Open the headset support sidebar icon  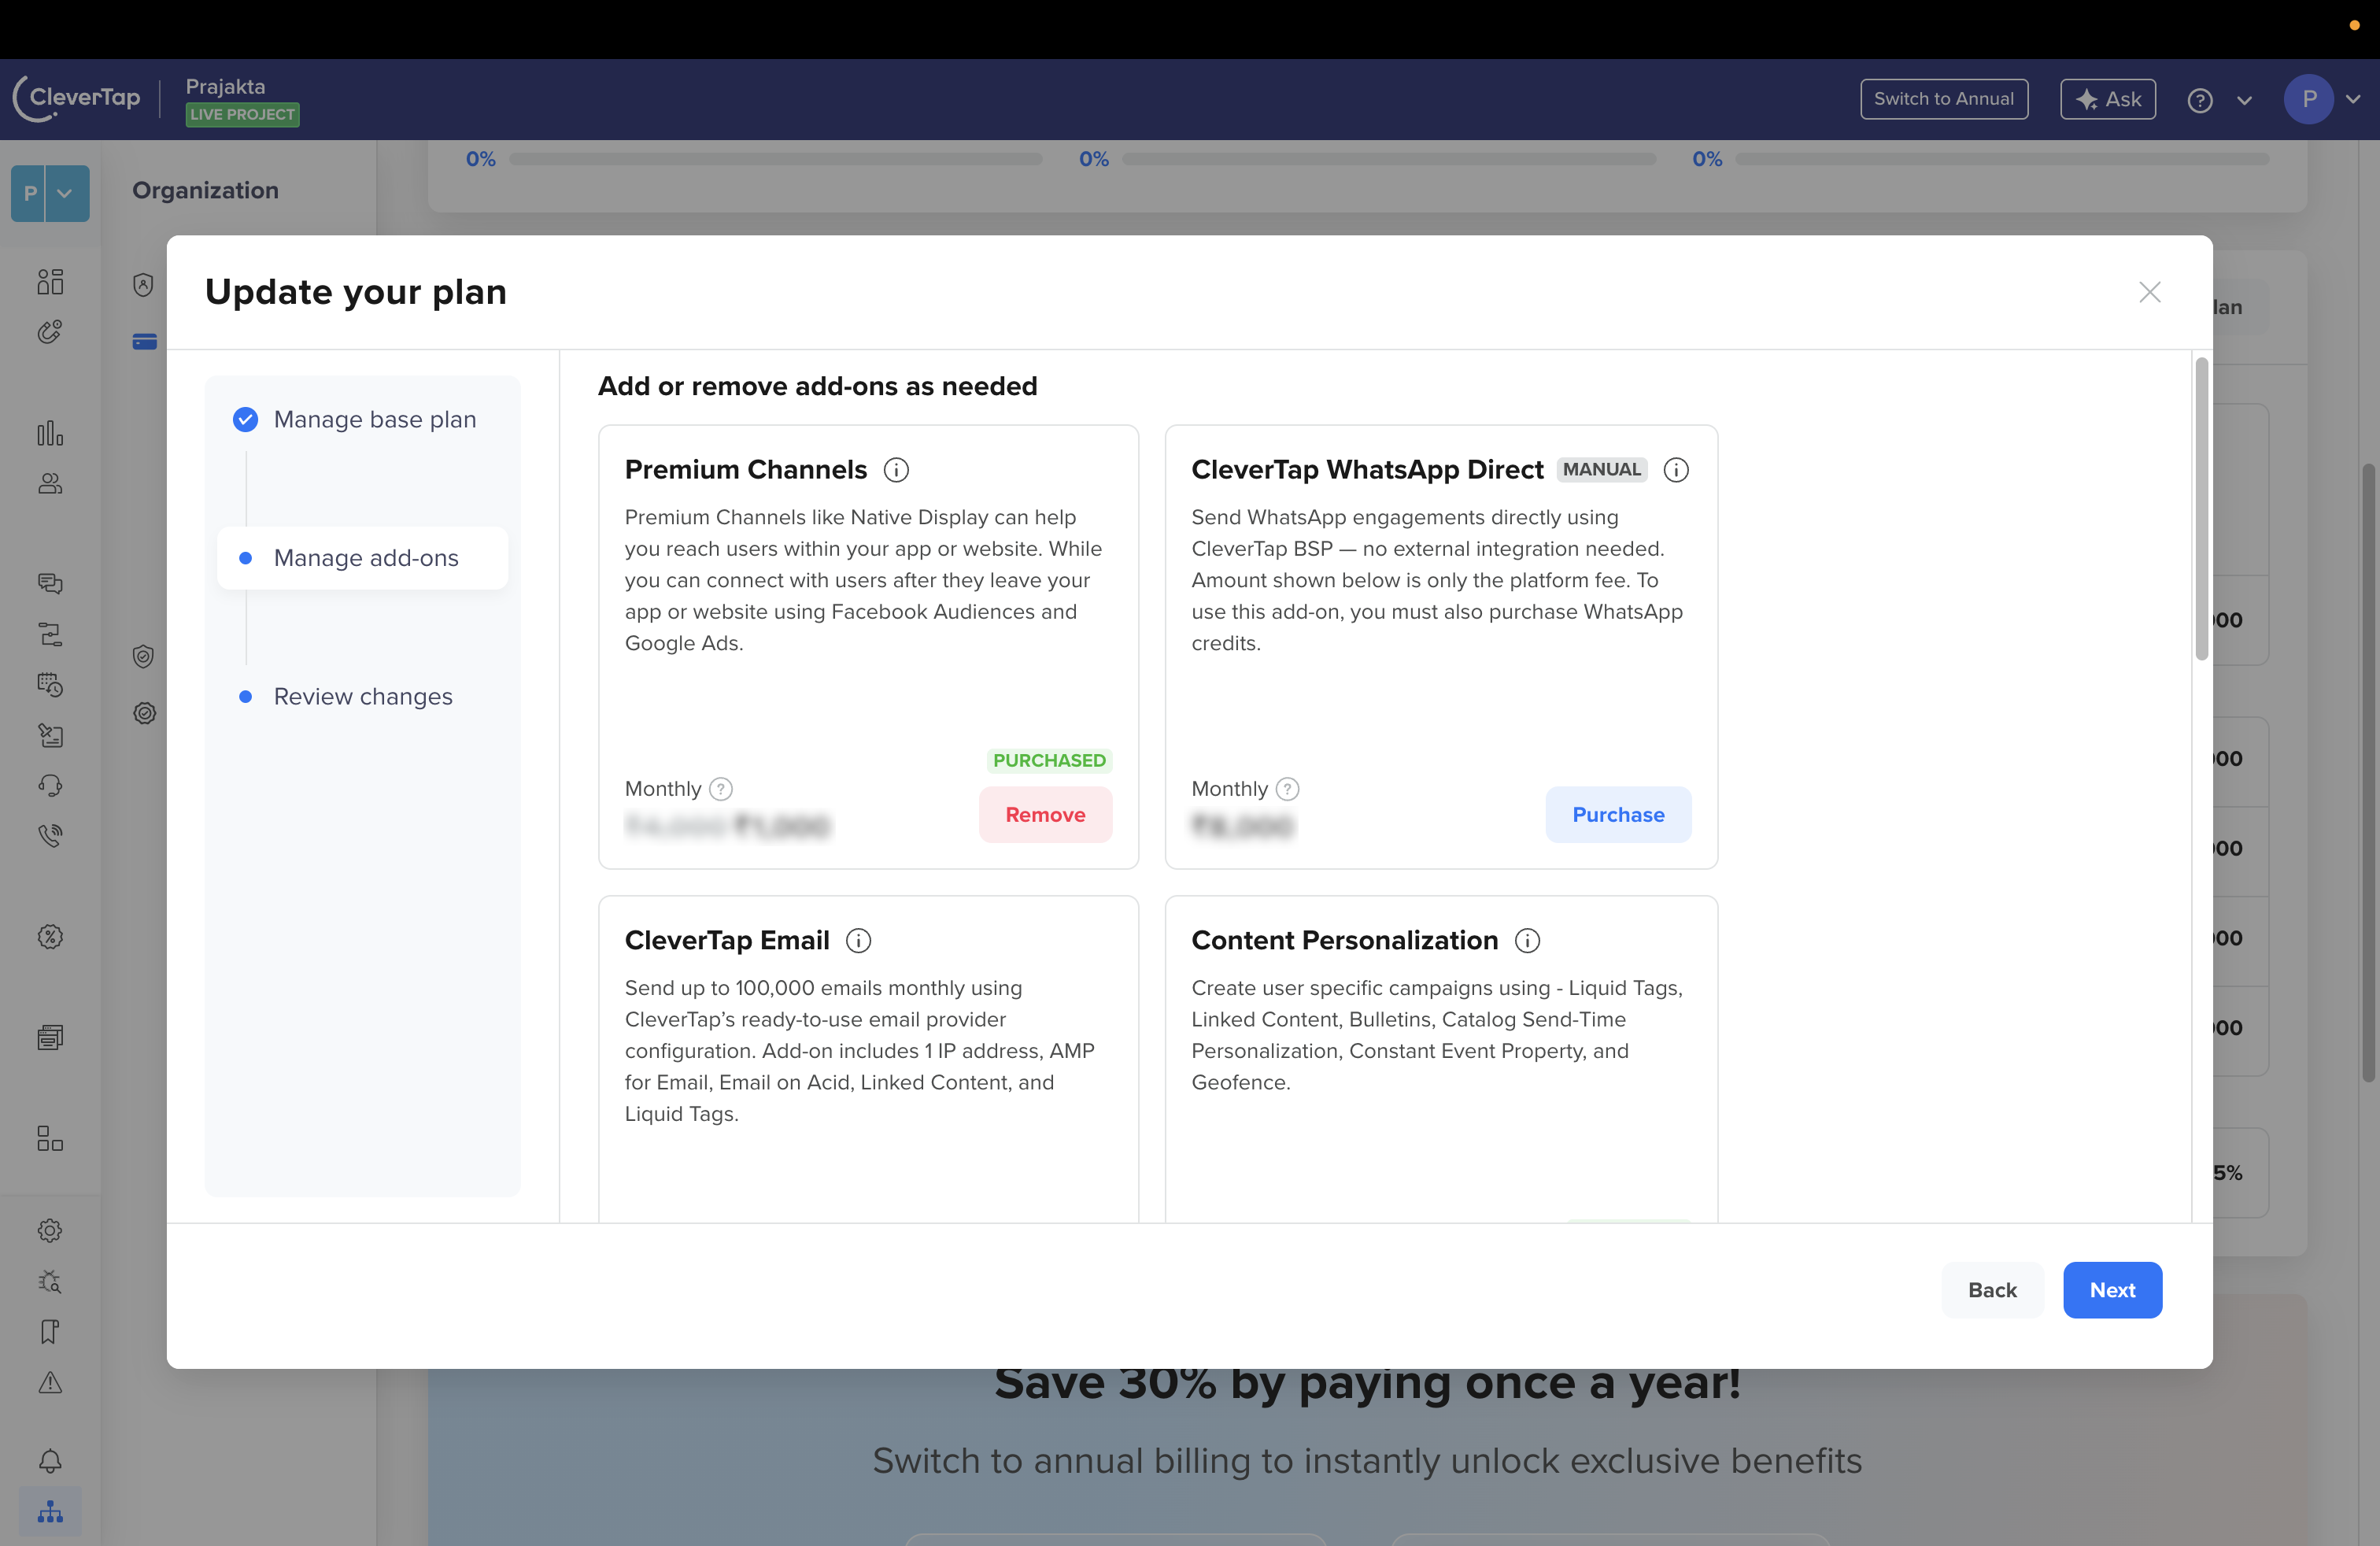pos(50,785)
